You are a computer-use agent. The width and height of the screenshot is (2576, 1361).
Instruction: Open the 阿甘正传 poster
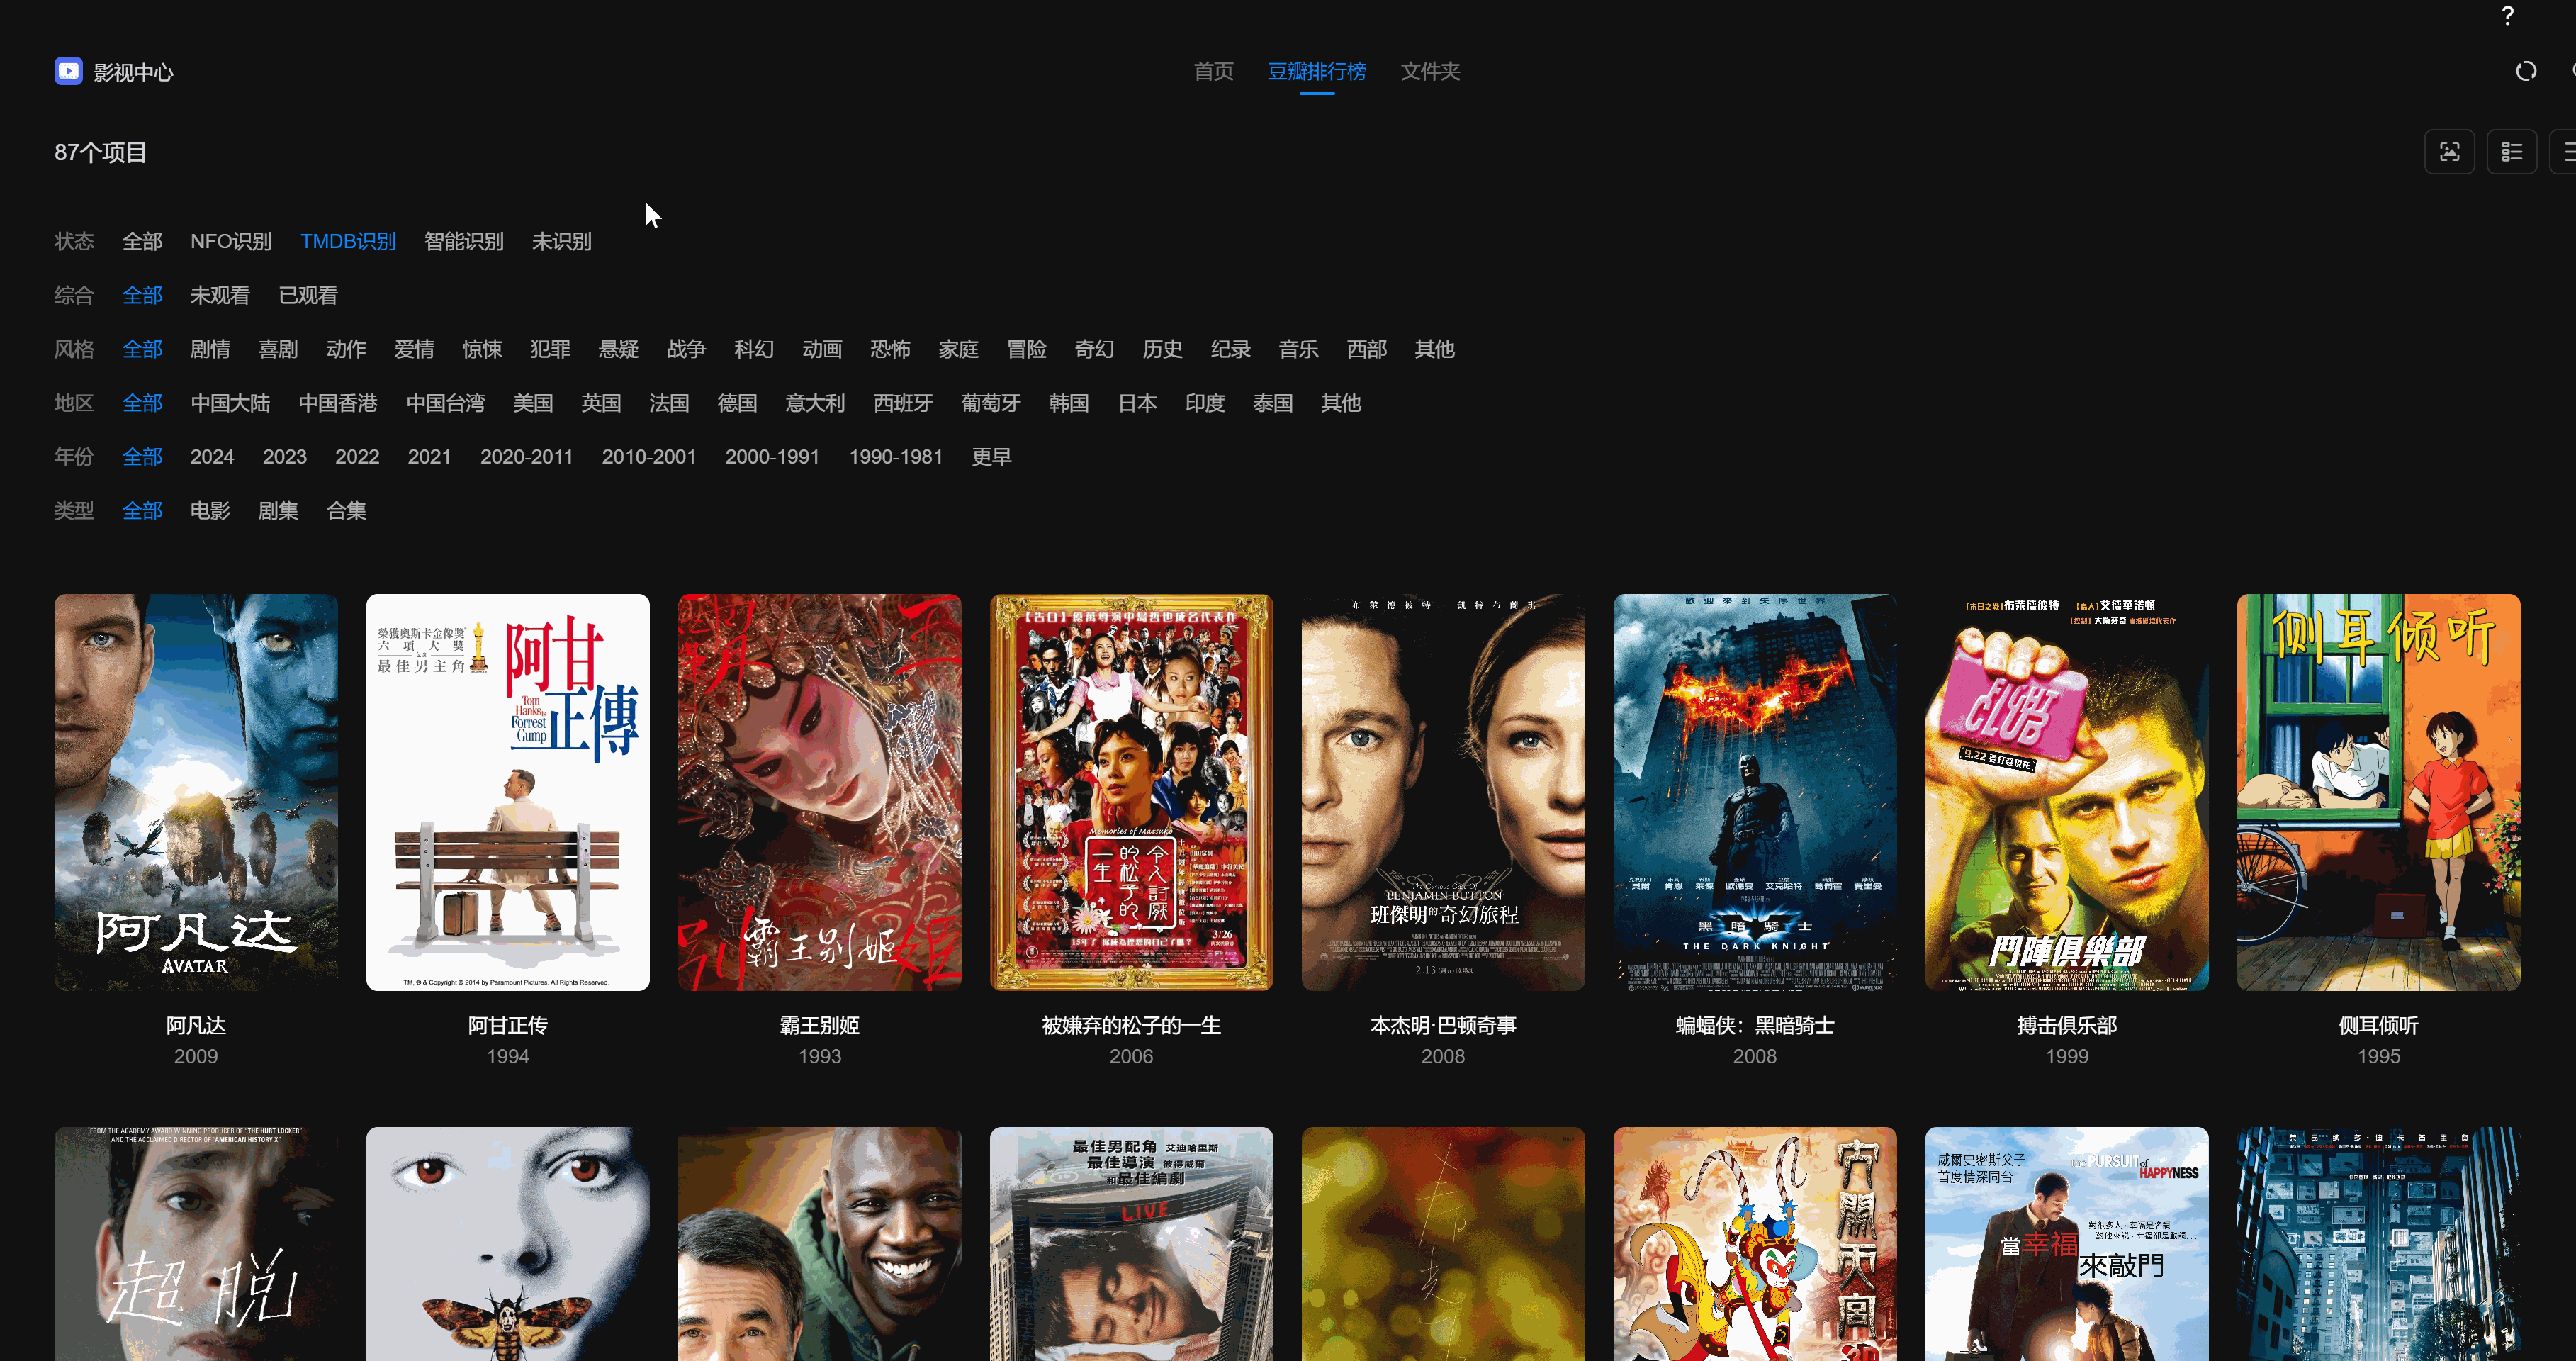(x=508, y=792)
